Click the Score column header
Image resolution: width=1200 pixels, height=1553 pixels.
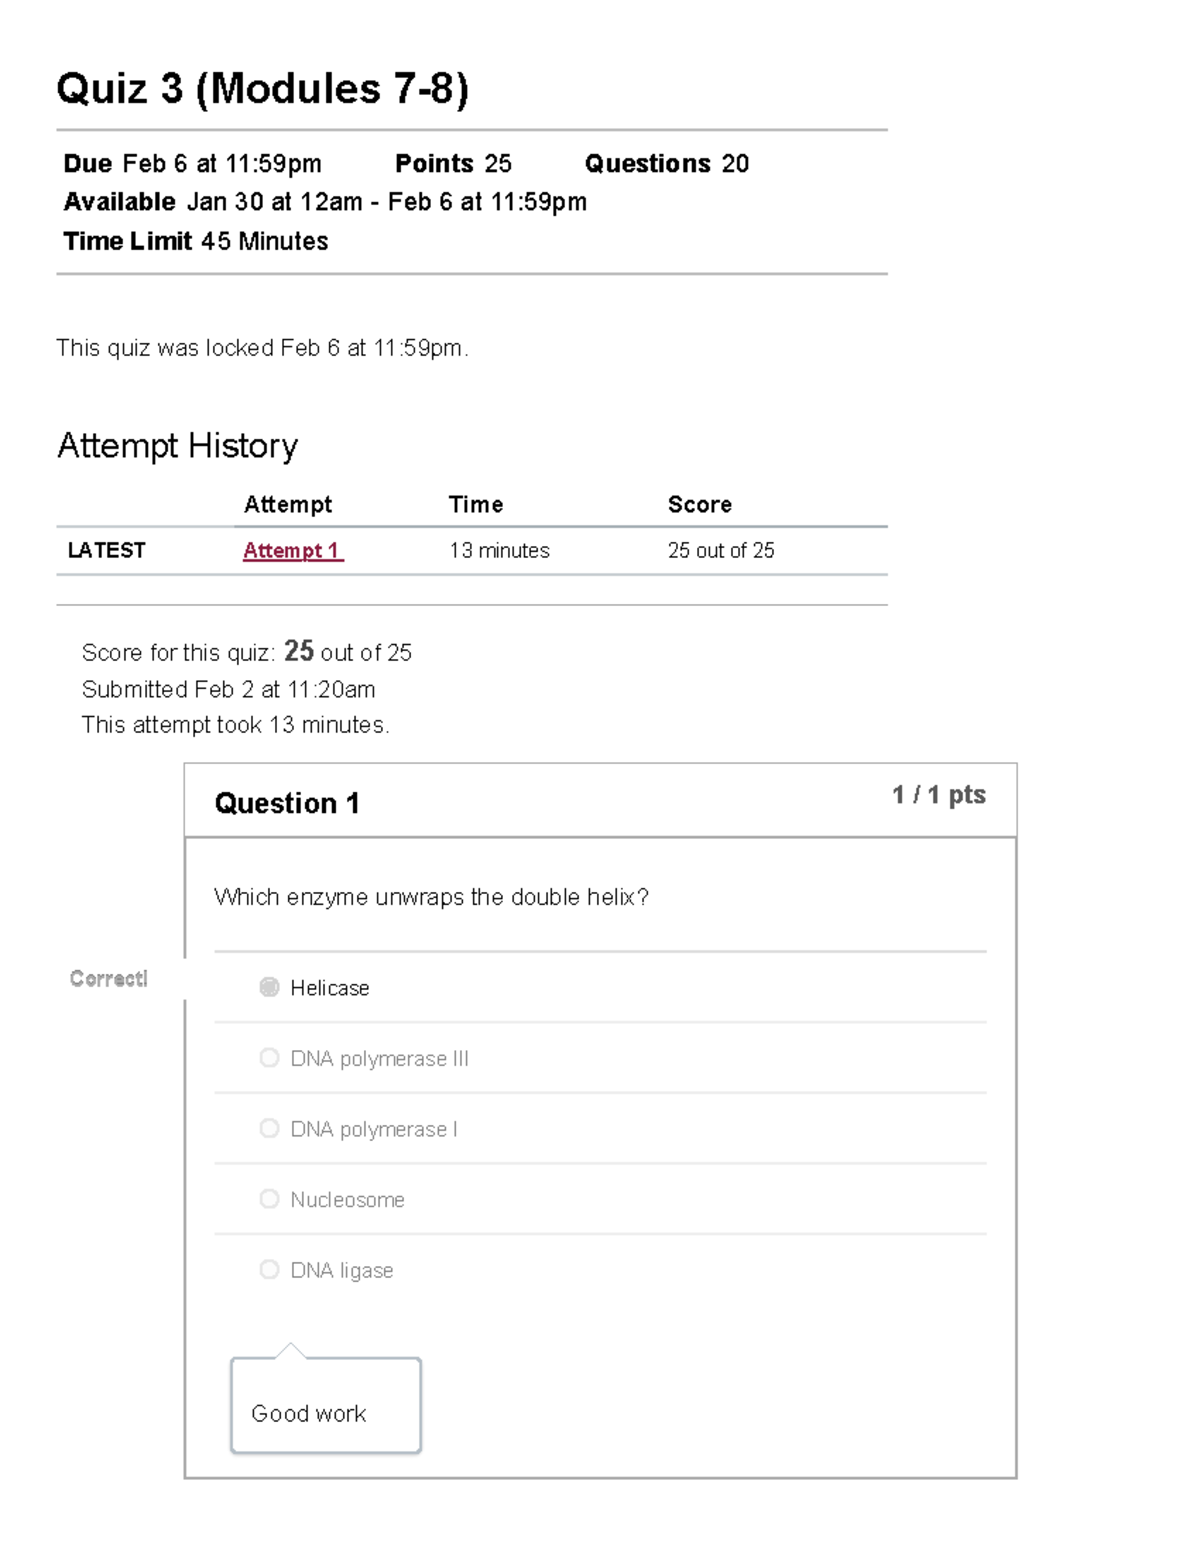pyautogui.click(x=699, y=505)
